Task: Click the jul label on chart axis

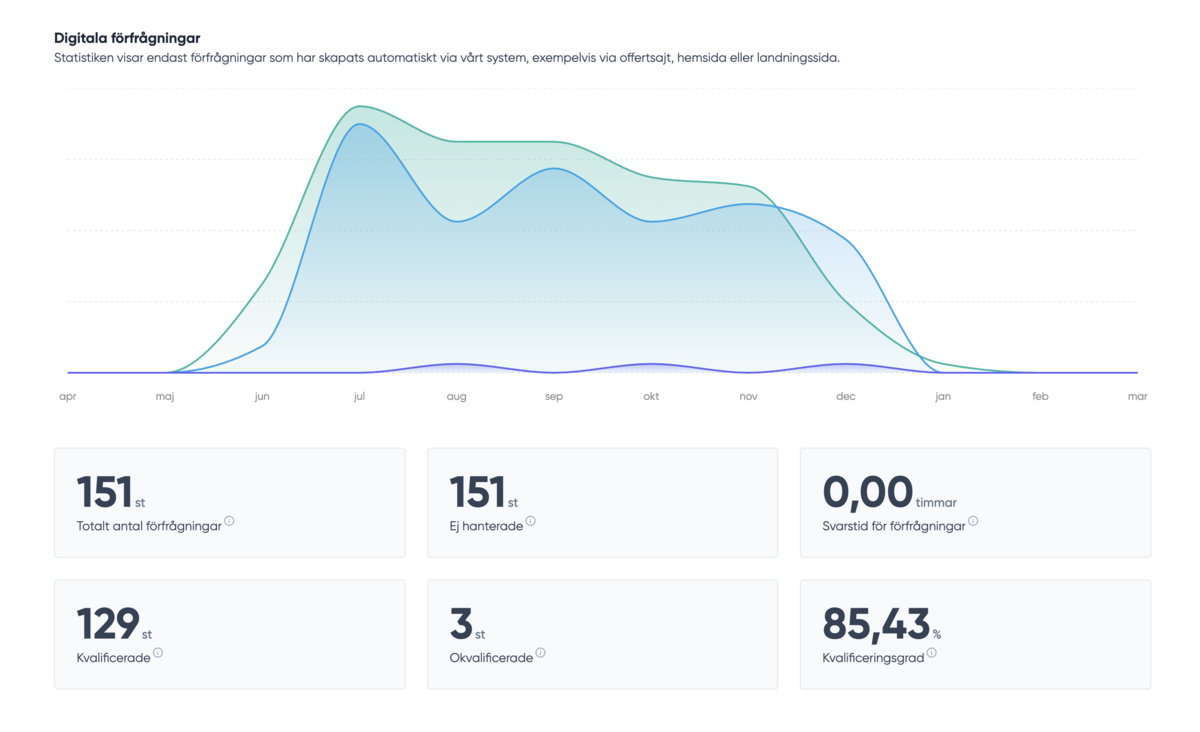Action: point(359,397)
